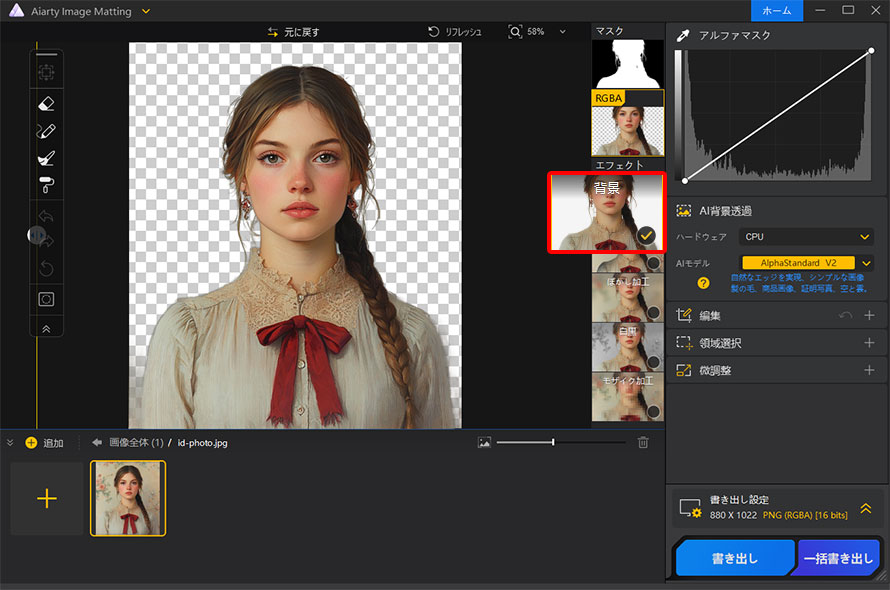Select the pencil brush tool

tap(46, 131)
